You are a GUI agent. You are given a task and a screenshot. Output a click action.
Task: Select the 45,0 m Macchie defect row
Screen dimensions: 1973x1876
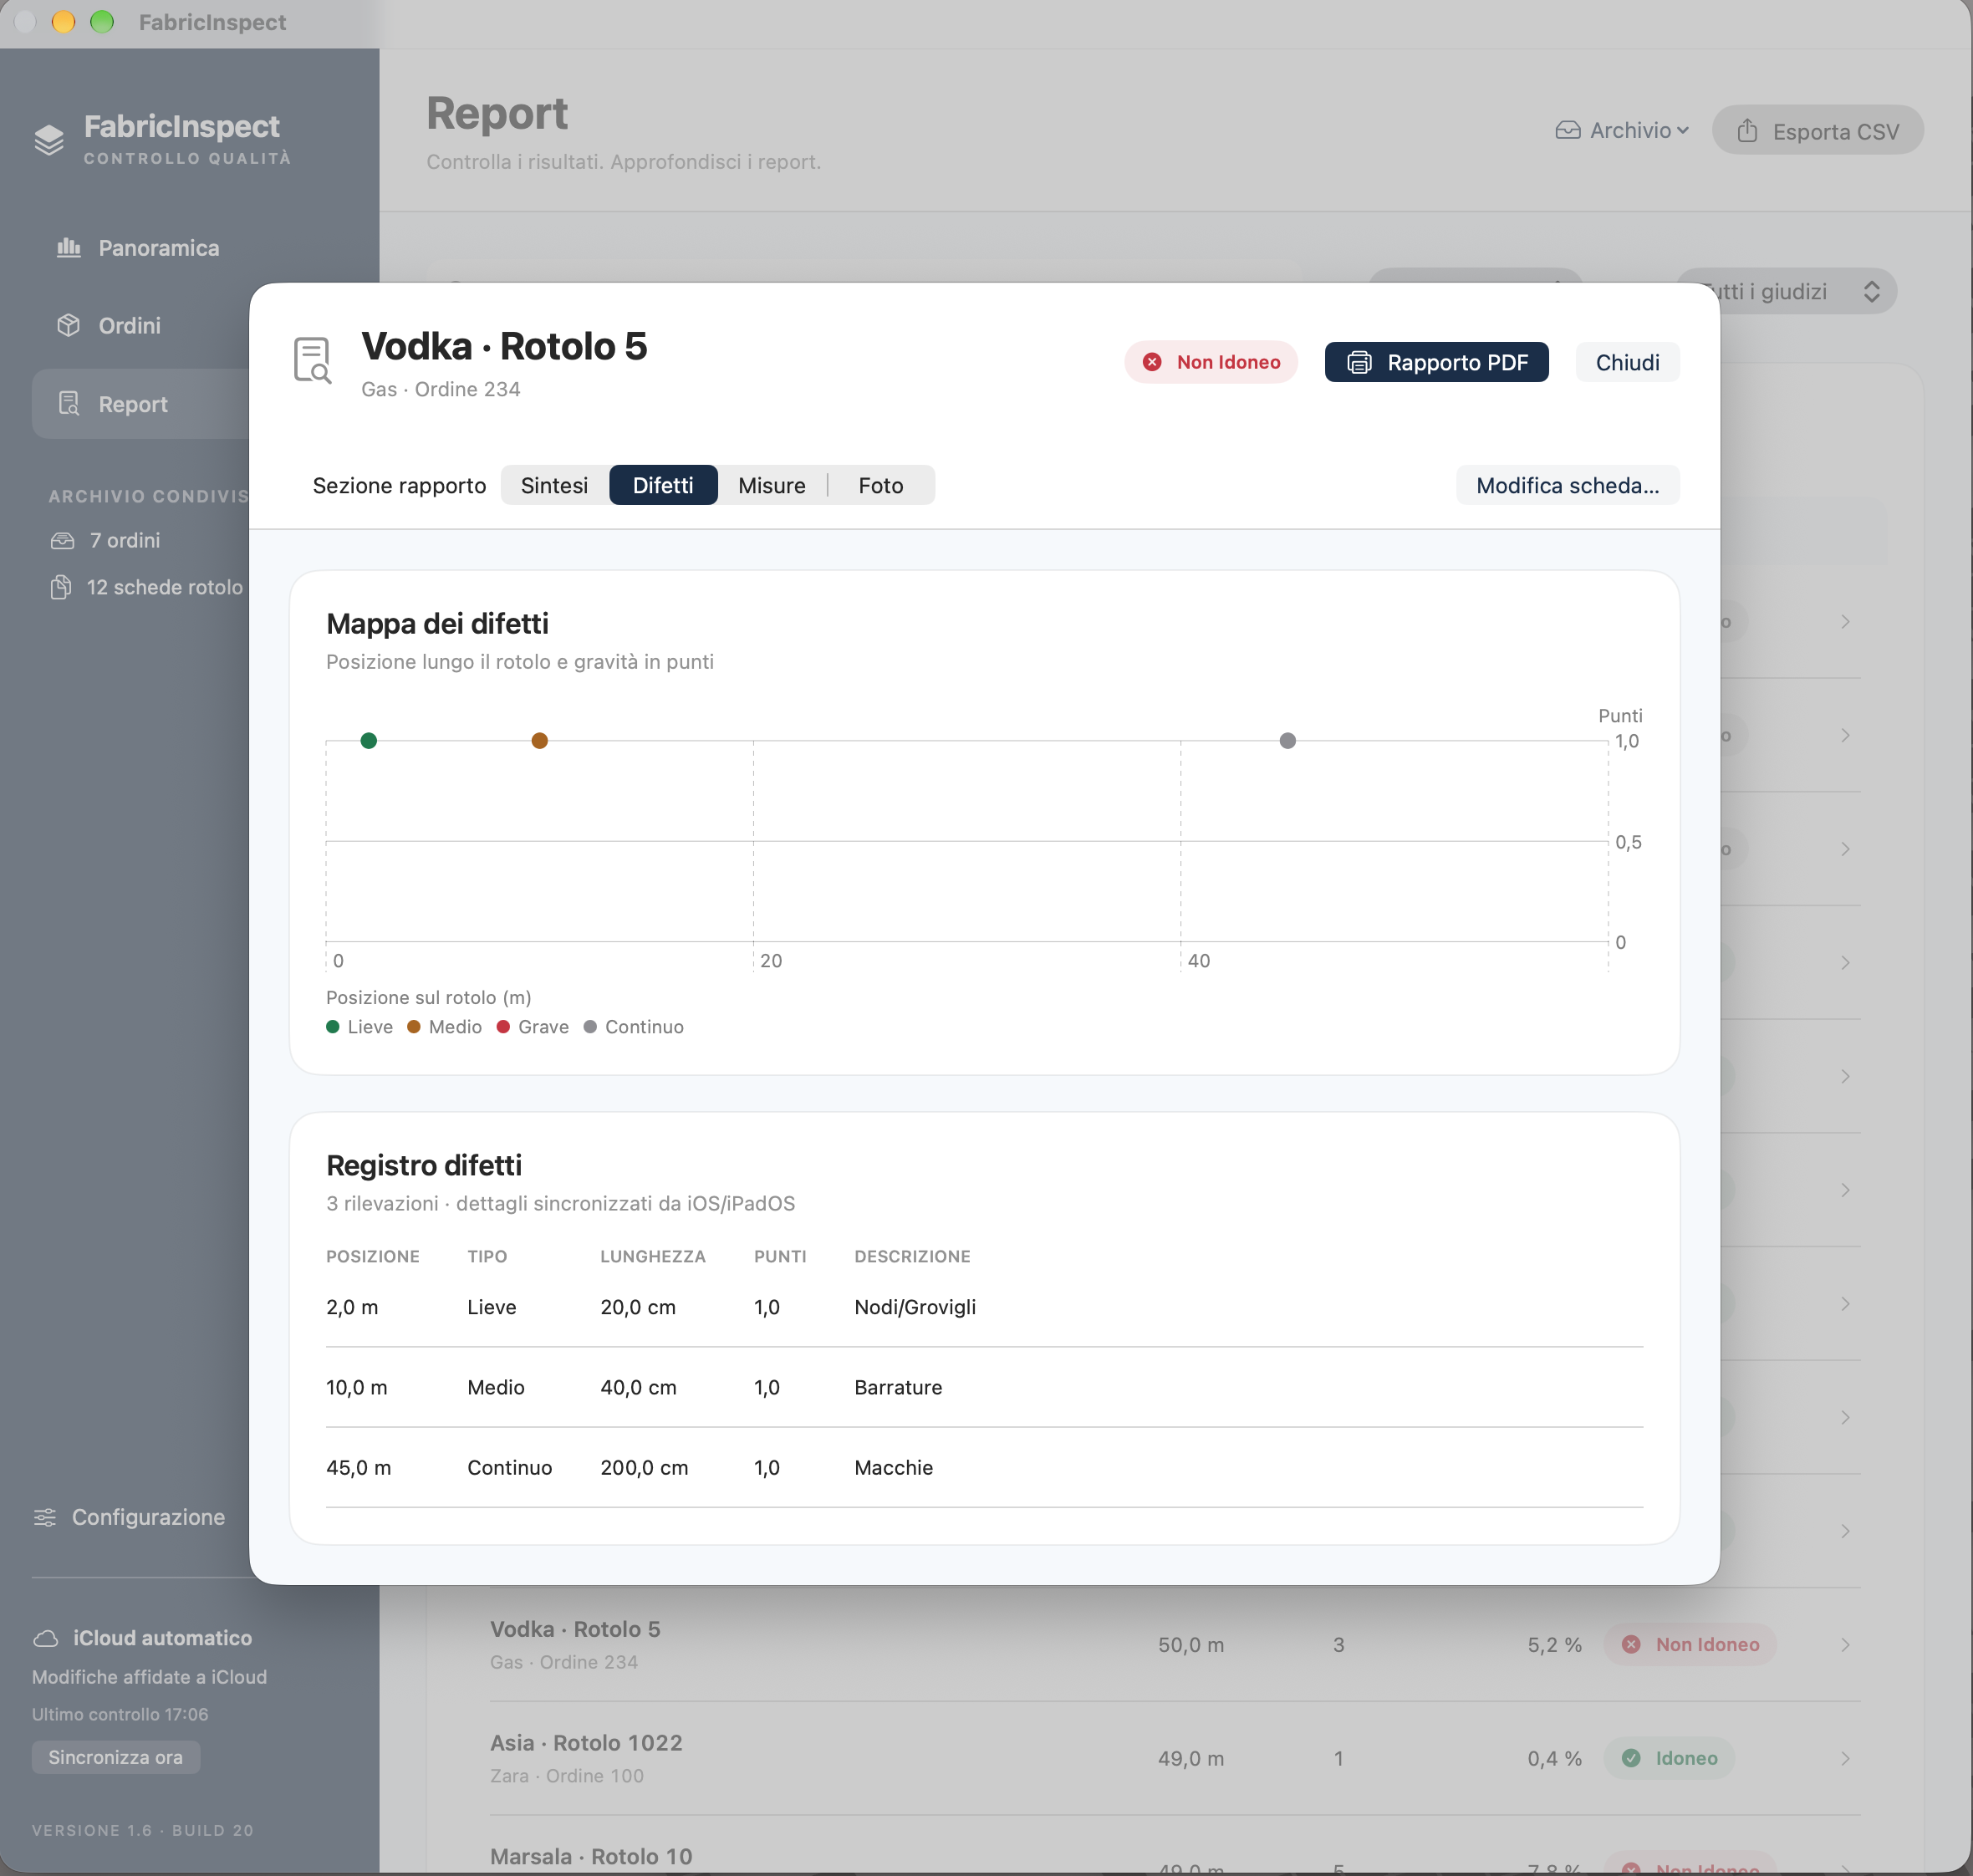(984, 1467)
